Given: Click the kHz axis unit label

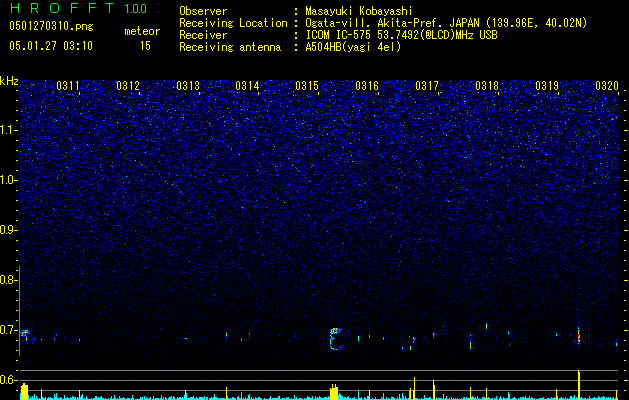Looking at the screenshot, I should (x=9, y=81).
